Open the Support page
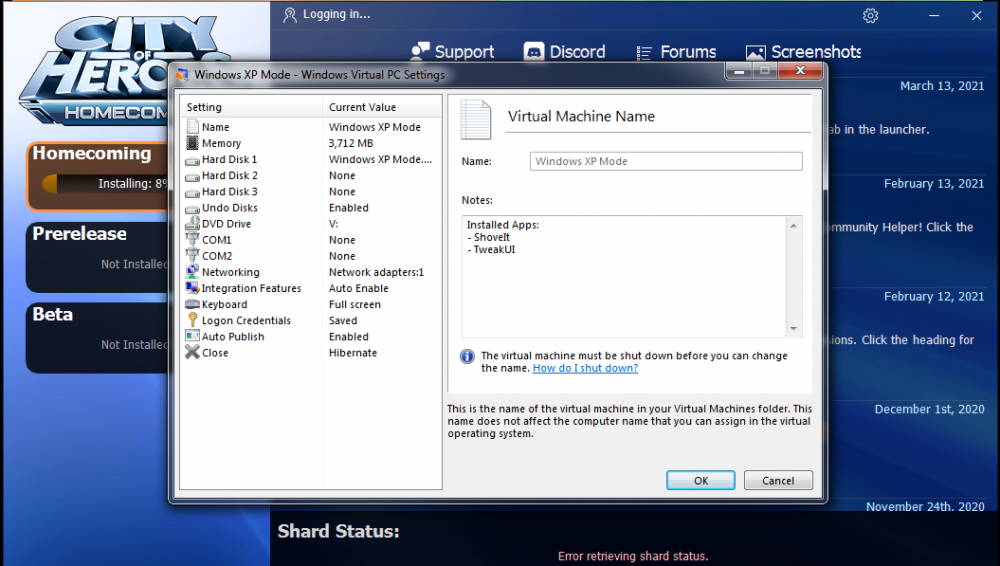1000x566 pixels. tap(452, 52)
